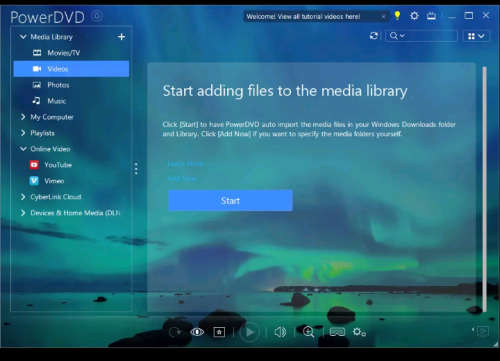500x361 pixels.
Task: Open YouTube online video
Action: click(71, 165)
